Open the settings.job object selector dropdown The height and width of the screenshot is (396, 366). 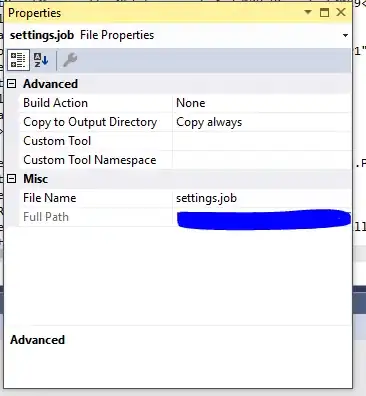[345, 35]
